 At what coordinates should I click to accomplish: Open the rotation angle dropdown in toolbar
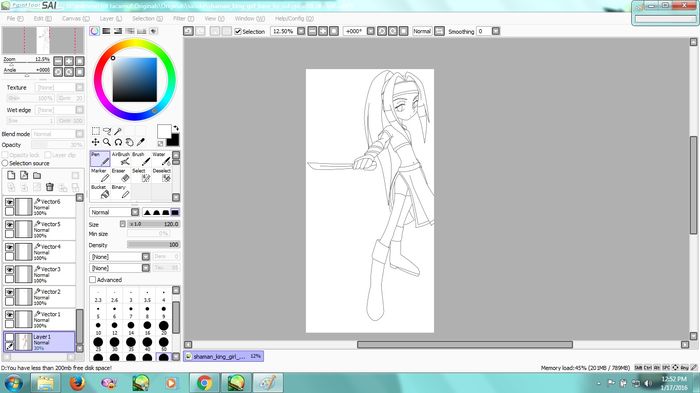[x=371, y=31]
